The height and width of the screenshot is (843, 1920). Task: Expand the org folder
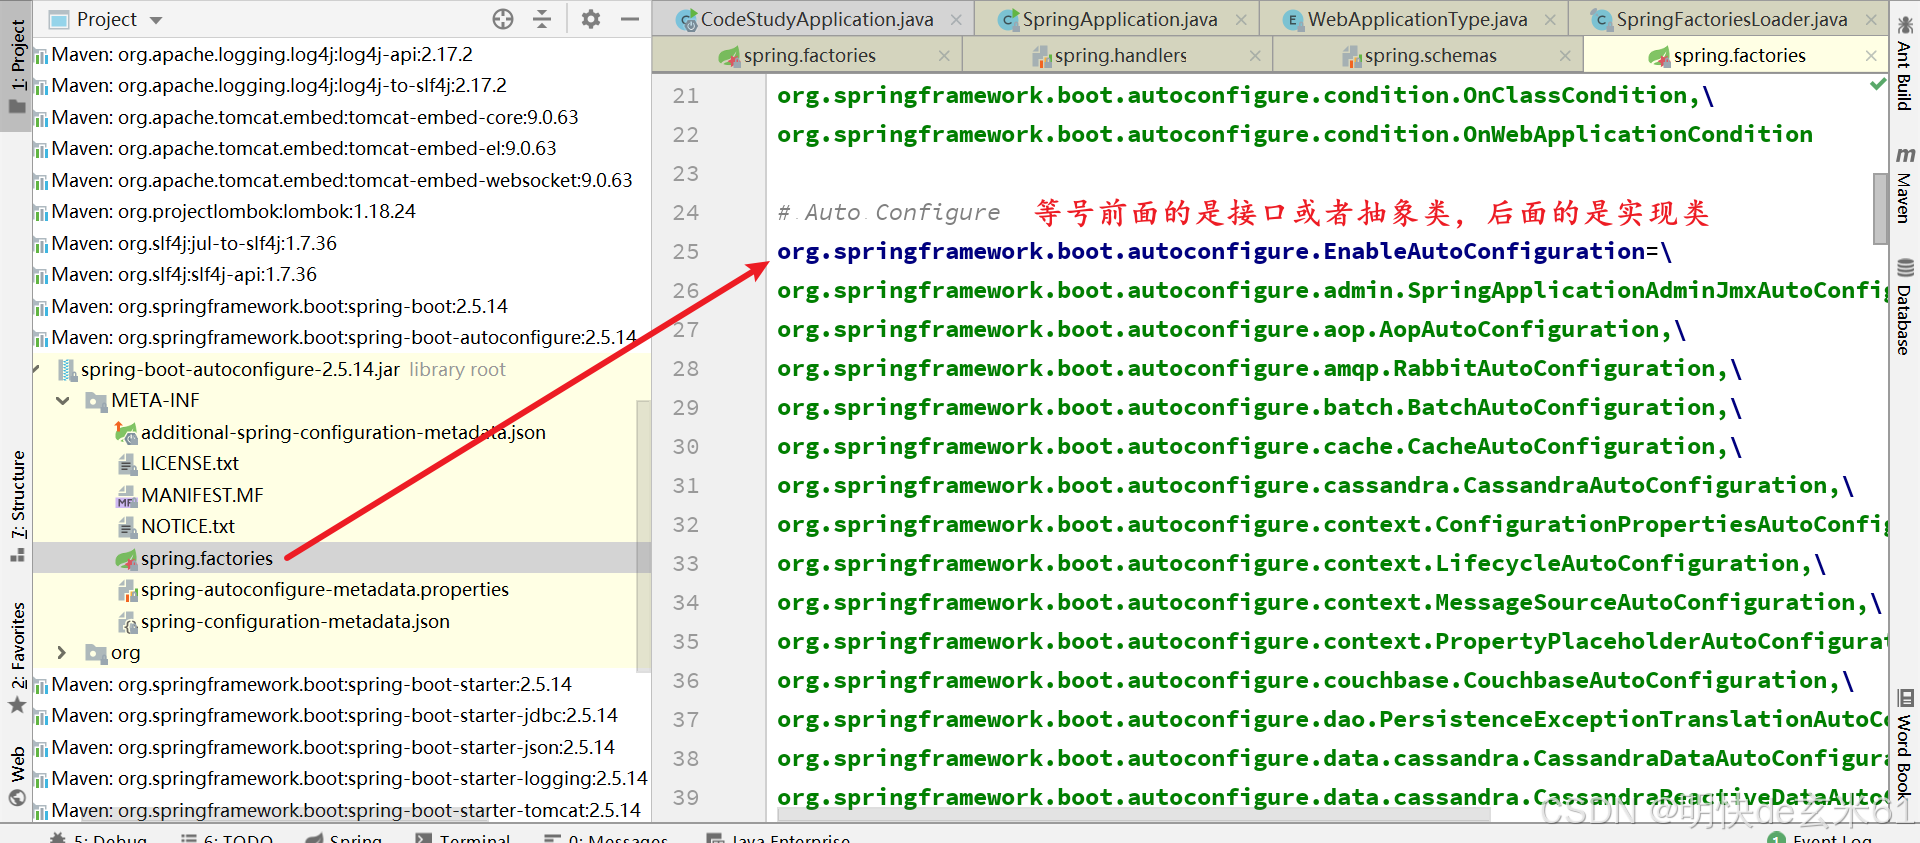pos(62,653)
